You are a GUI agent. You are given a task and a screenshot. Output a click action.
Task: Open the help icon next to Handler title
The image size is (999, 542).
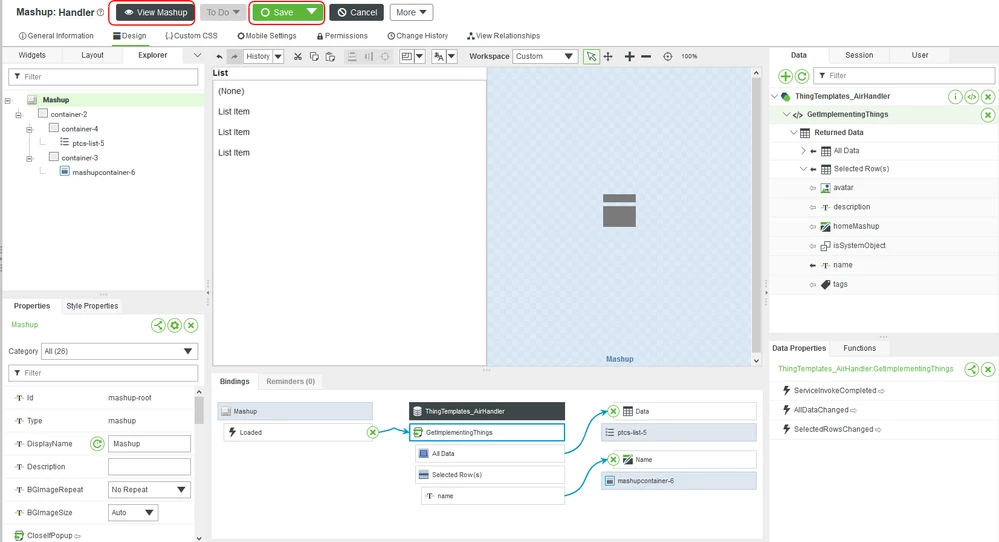click(x=100, y=12)
